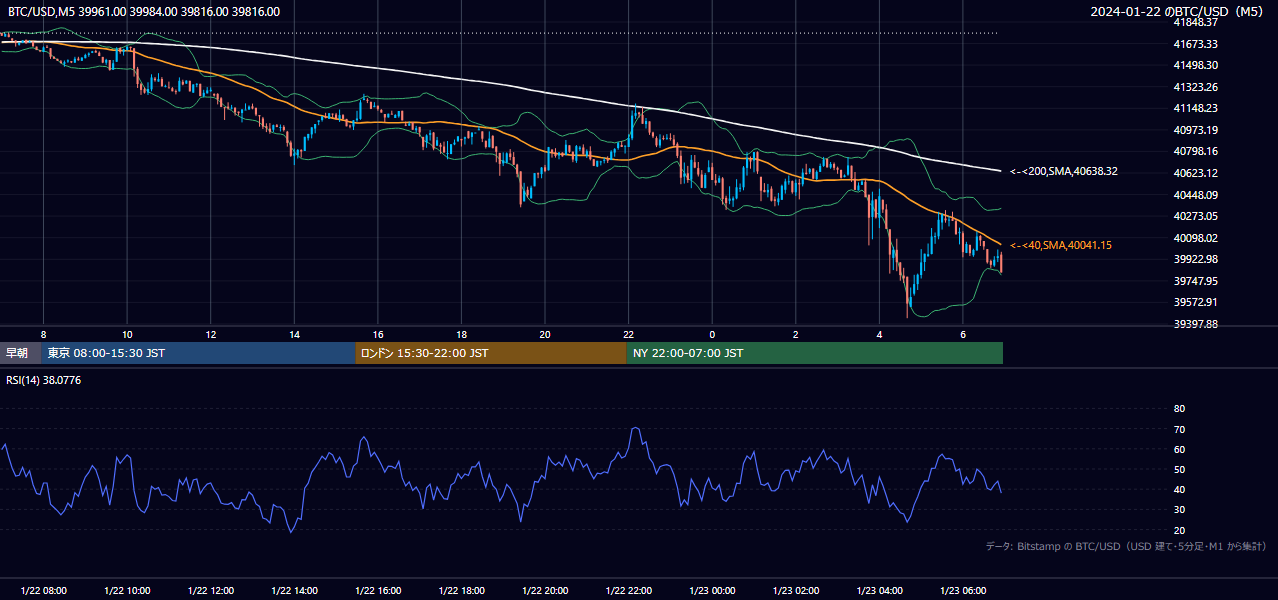Click price axis label 40098.02
This screenshot has width=1278, height=600.
tap(1195, 238)
